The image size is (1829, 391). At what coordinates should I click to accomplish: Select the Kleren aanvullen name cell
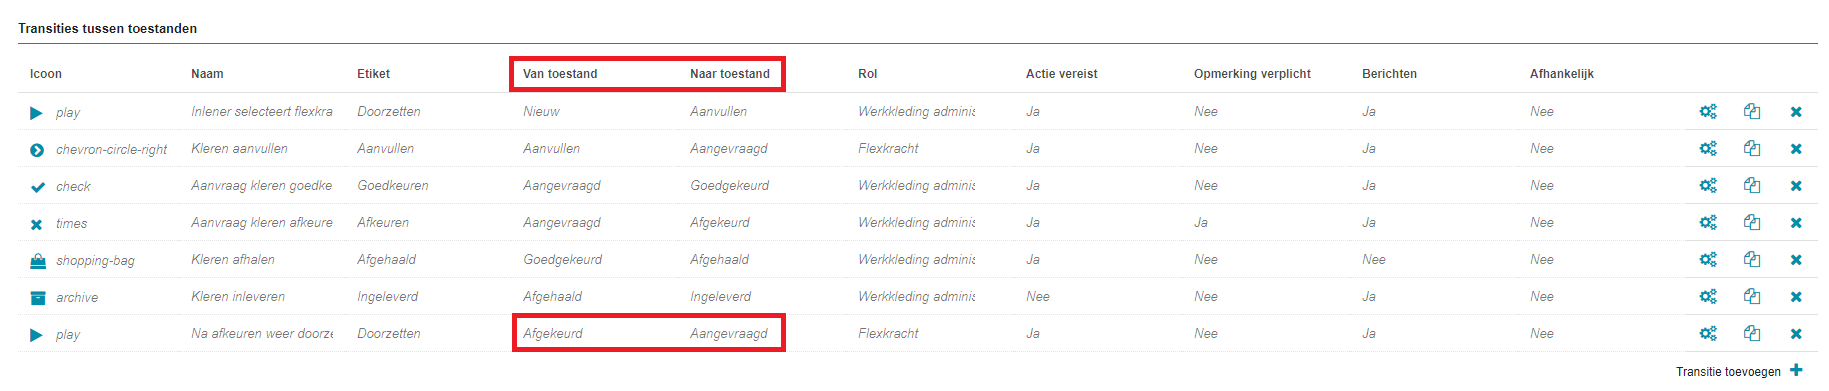pos(239,148)
